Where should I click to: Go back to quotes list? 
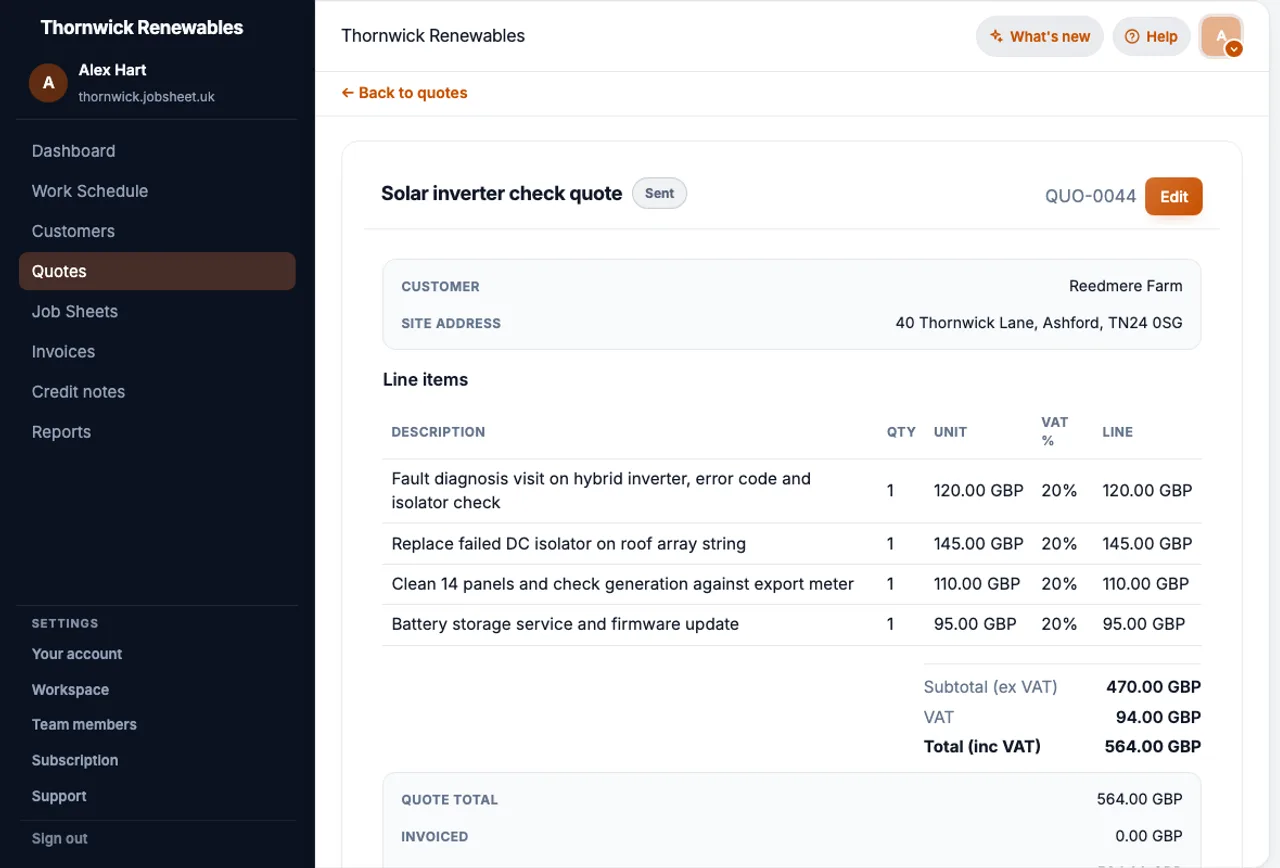[x=404, y=93]
